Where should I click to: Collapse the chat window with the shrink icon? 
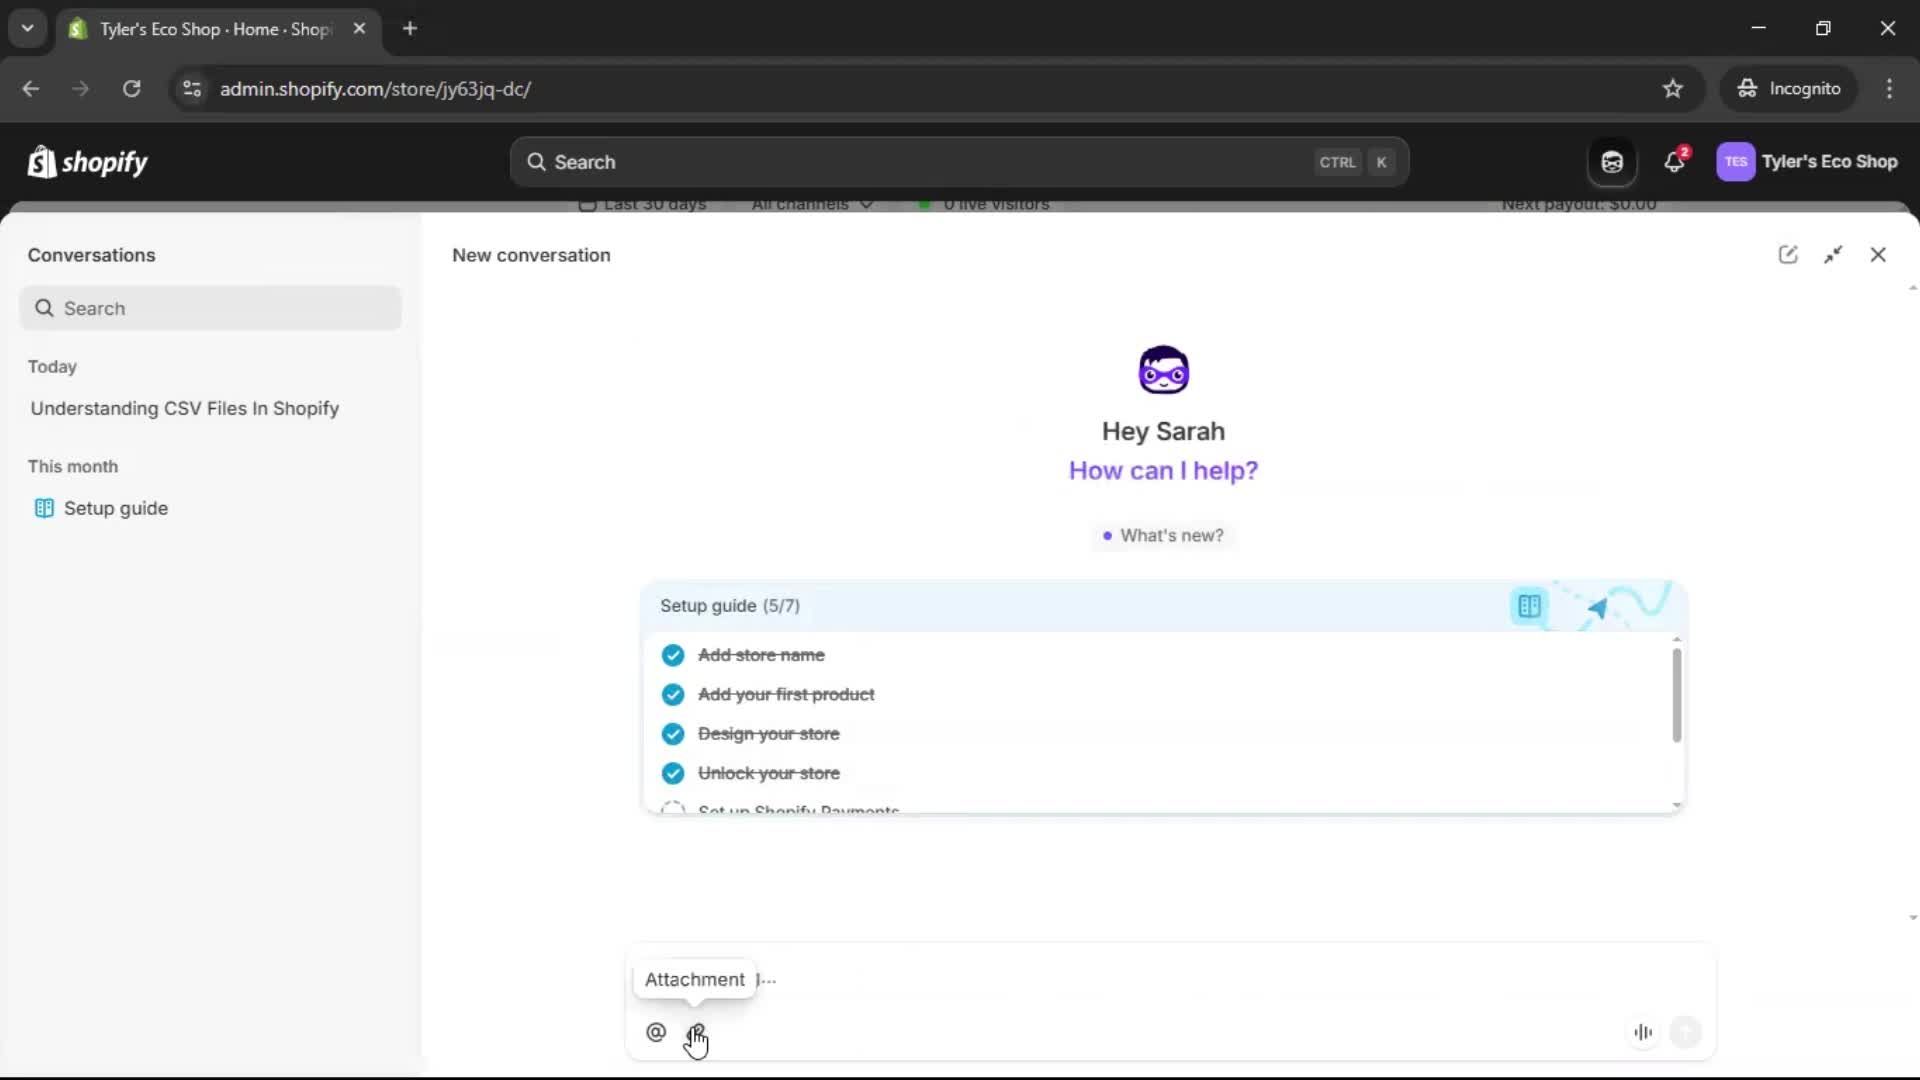[x=1835, y=254]
